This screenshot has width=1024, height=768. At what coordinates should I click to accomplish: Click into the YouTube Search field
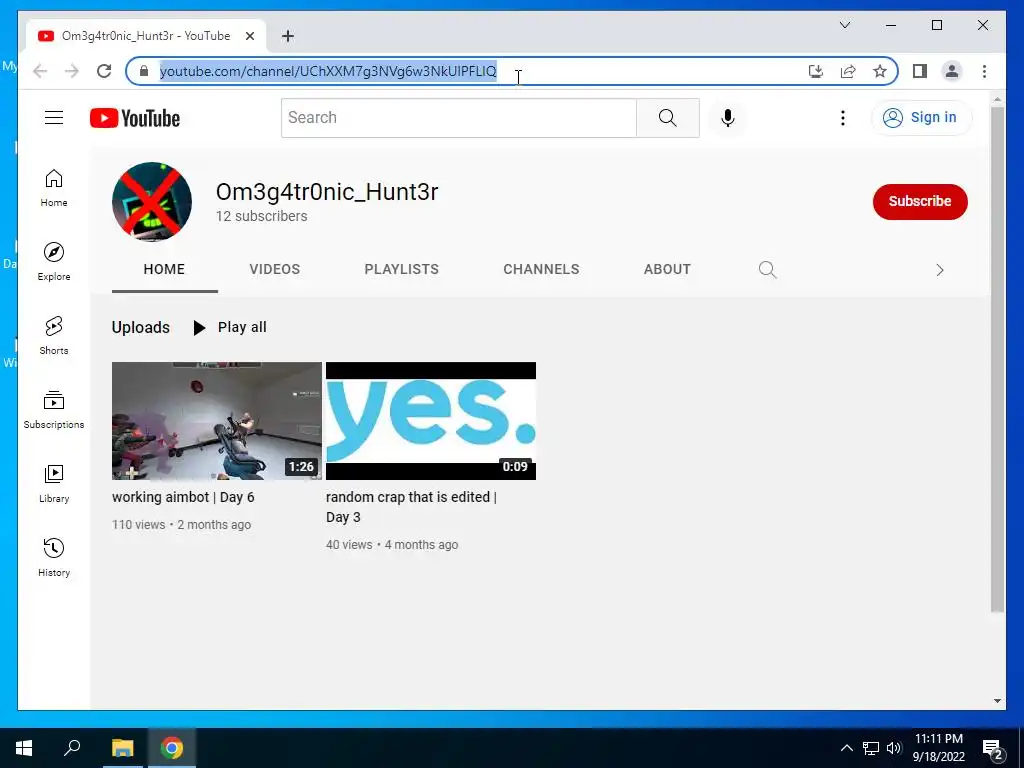click(x=458, y=118)
